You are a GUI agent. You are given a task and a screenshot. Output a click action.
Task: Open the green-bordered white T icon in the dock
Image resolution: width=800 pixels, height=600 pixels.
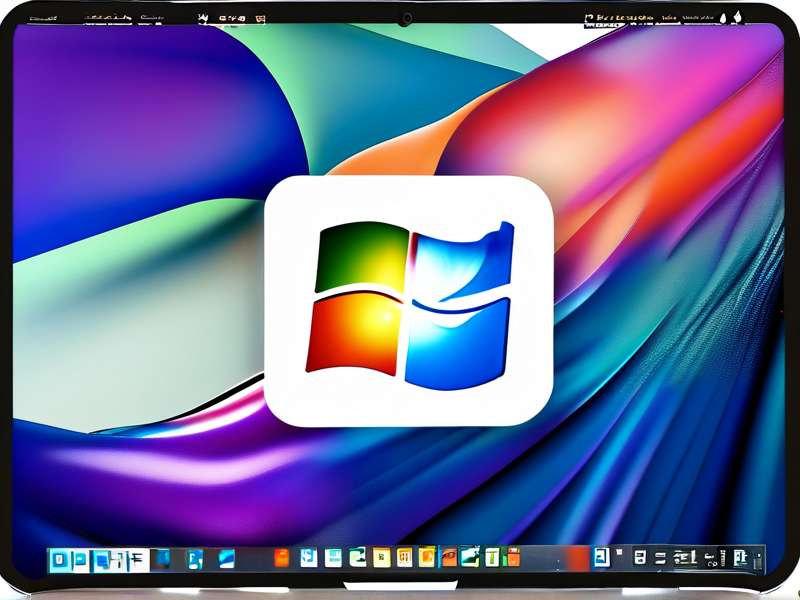click(x=492, y=557)
